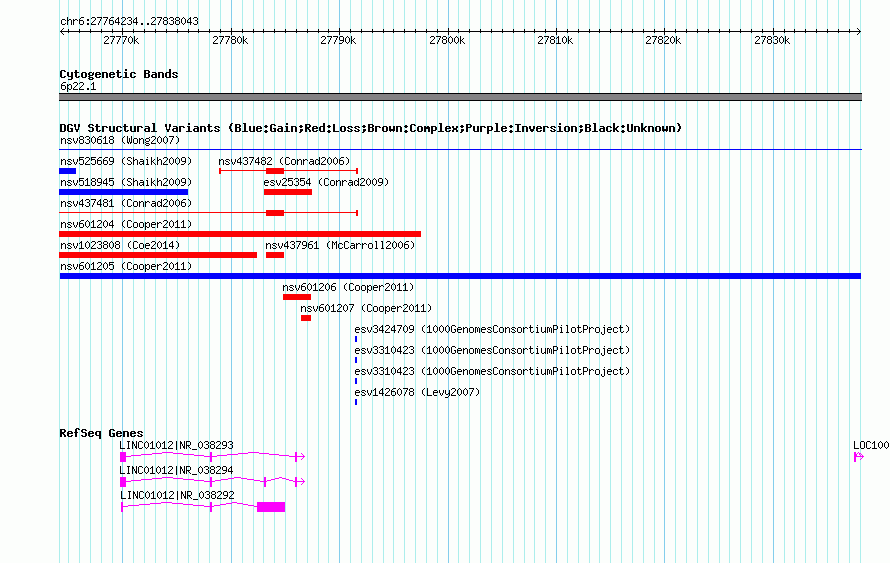Viewport: 890px width, 563px height.
Task: Click the nsv601205 full-width blue gain bar
Action: [460, 276]
